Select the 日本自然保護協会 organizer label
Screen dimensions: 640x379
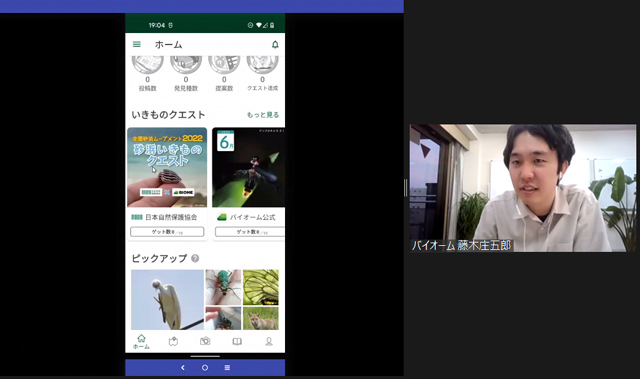[x=164, y=217]
